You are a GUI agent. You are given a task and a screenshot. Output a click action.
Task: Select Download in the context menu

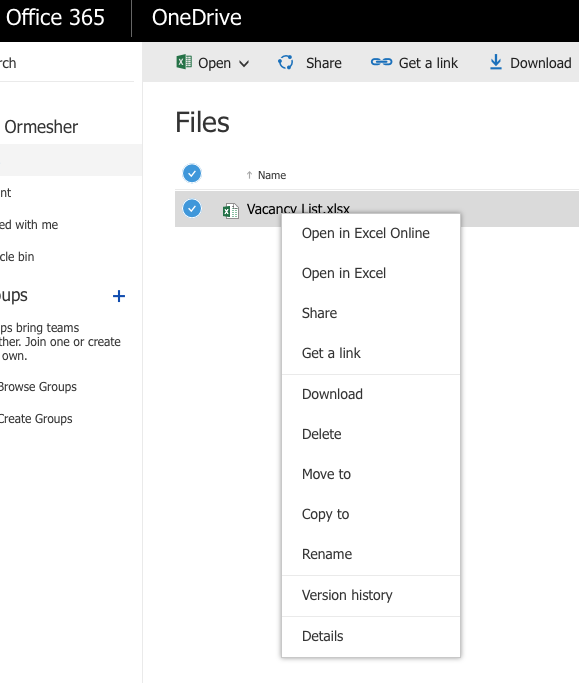371,394
